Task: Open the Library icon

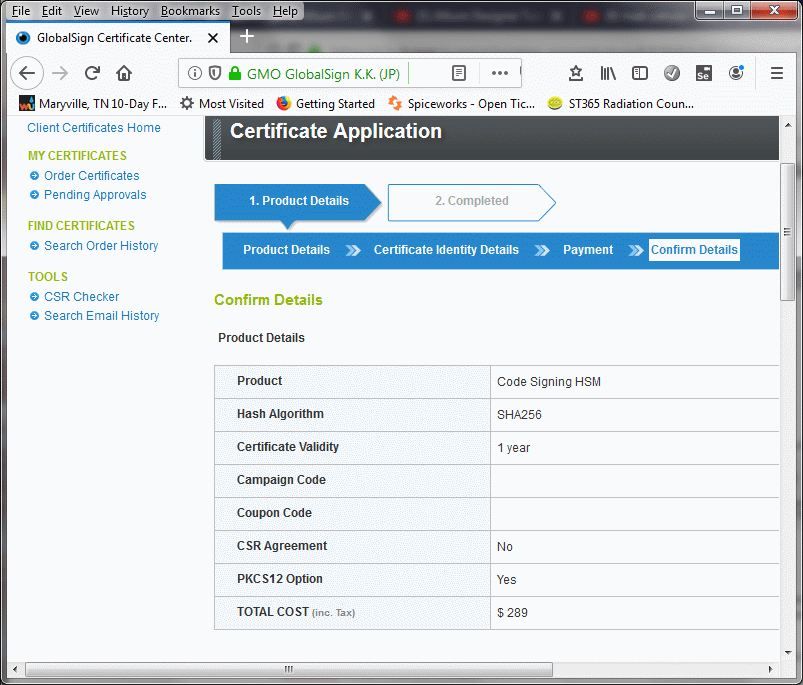Action: coord(608,73)
